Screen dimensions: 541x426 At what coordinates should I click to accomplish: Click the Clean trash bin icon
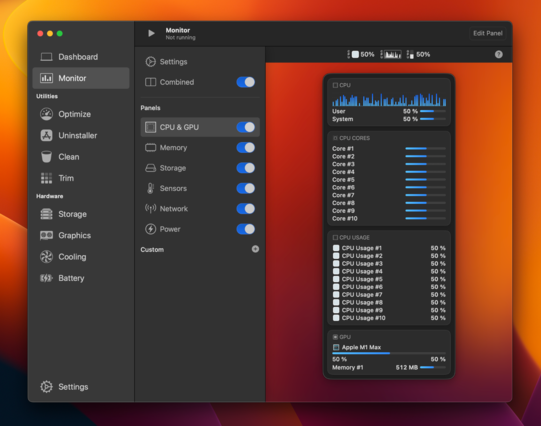46,157
